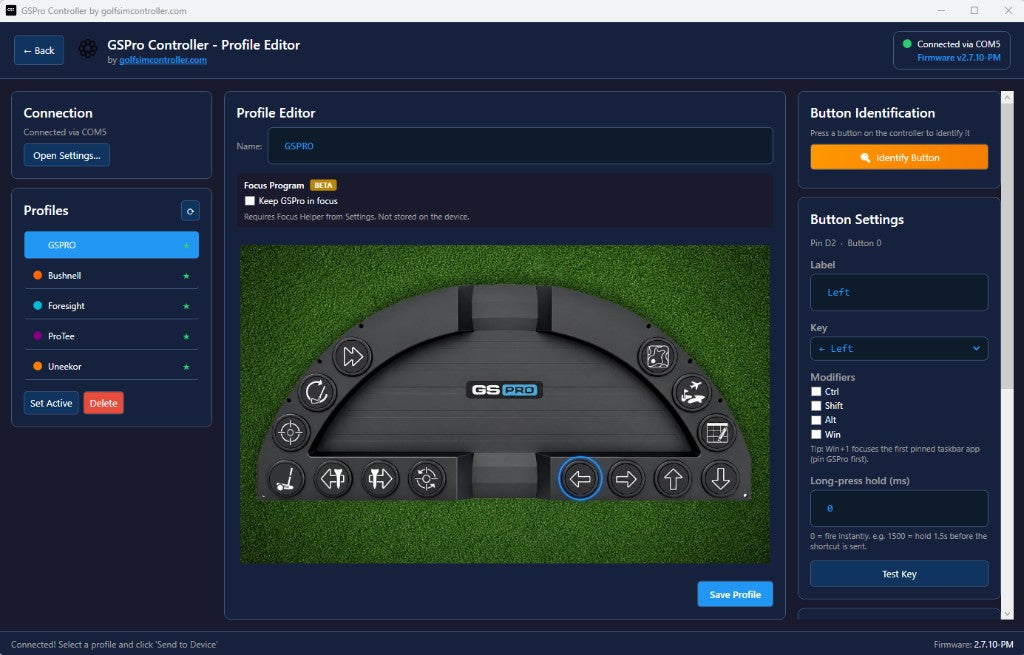Click the GS PRO logo thumbnail
The height and width of the screenshot is (655, 1024).
504,390
